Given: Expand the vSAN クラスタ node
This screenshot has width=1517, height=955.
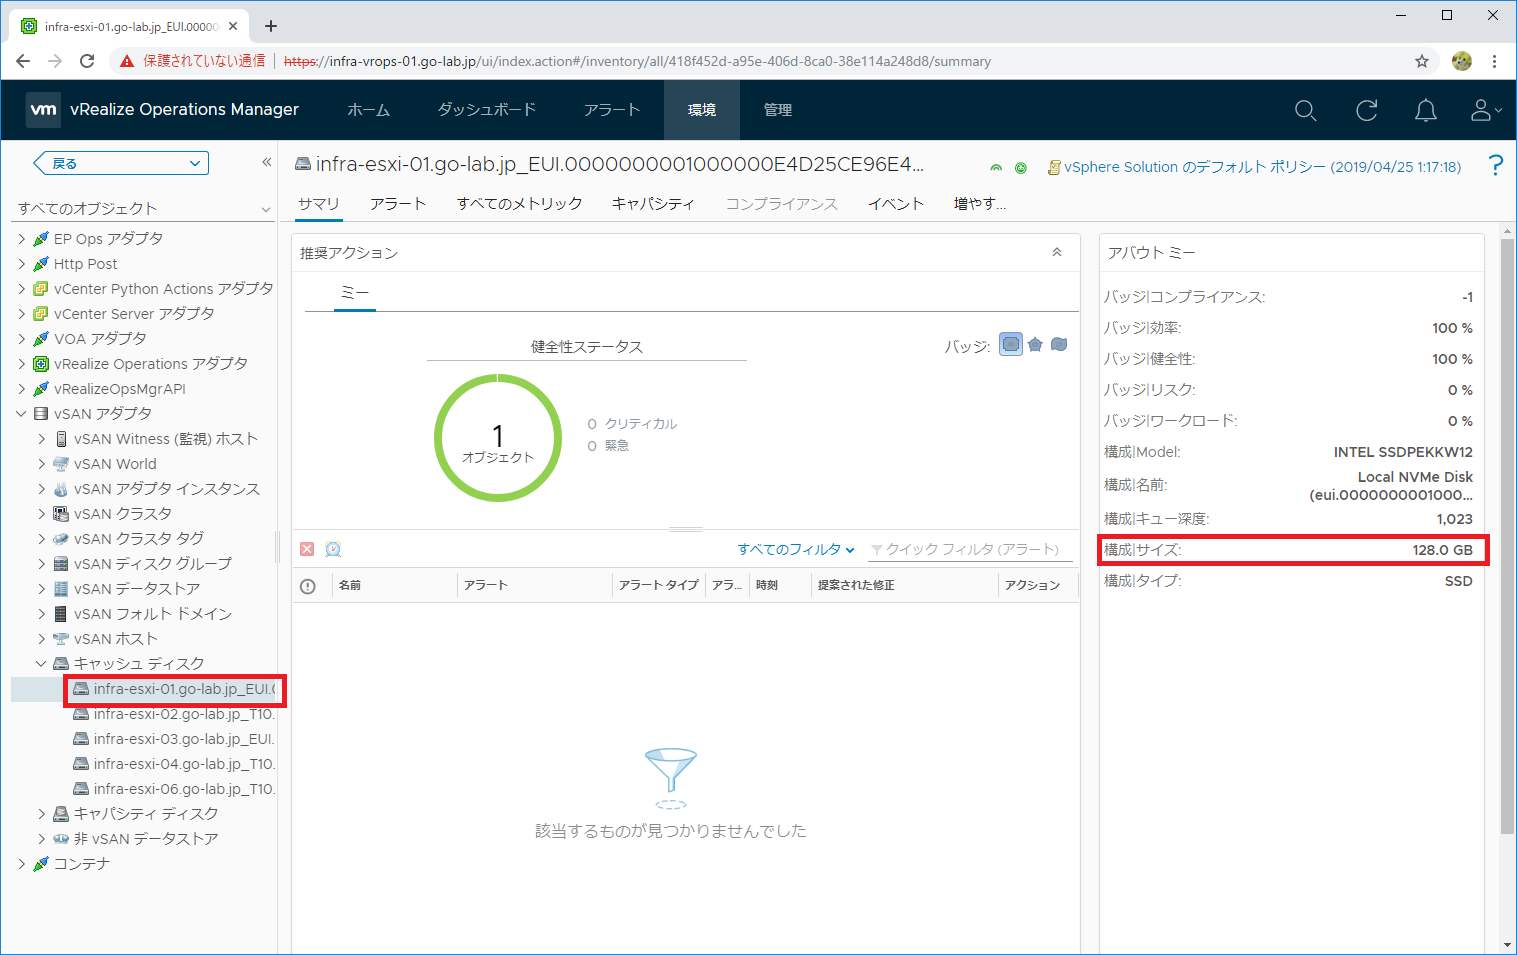Looking at the screenshot, I should click(x=41, y=514).
